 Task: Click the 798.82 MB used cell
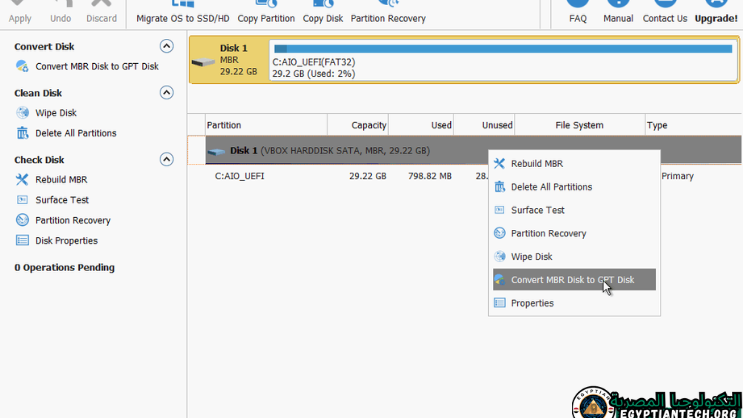click(430, 176)
